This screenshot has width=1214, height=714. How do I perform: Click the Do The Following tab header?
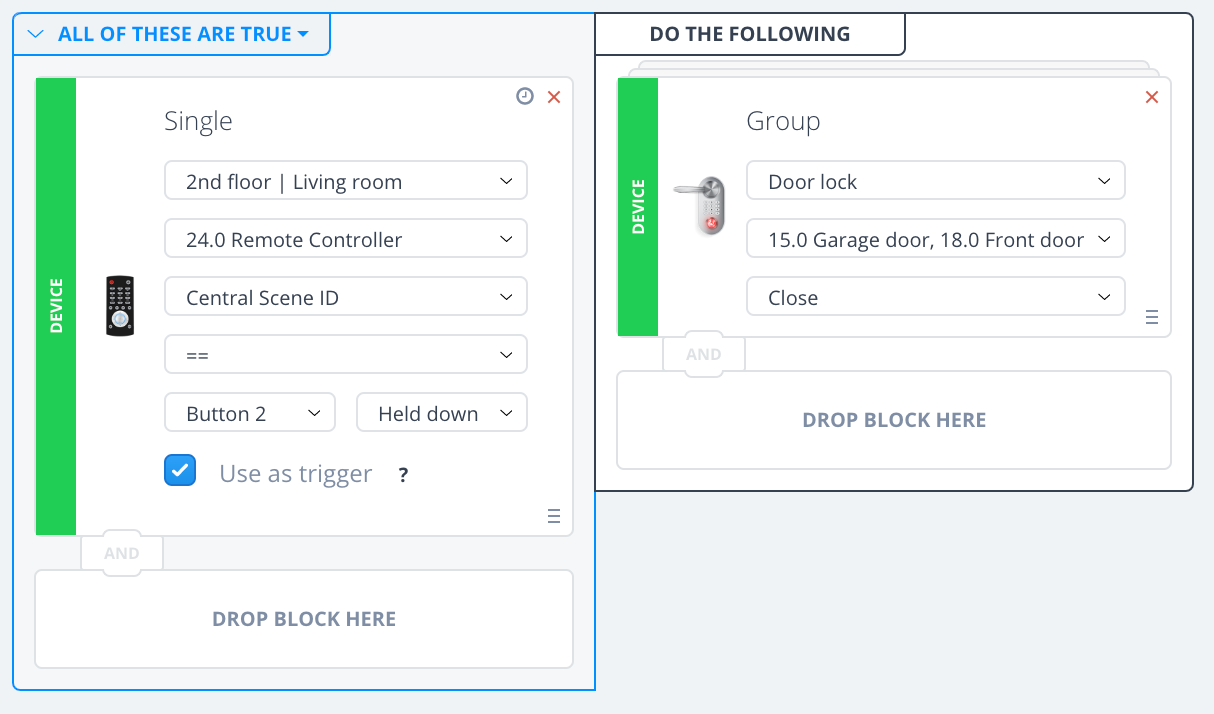tap(750, 34)
